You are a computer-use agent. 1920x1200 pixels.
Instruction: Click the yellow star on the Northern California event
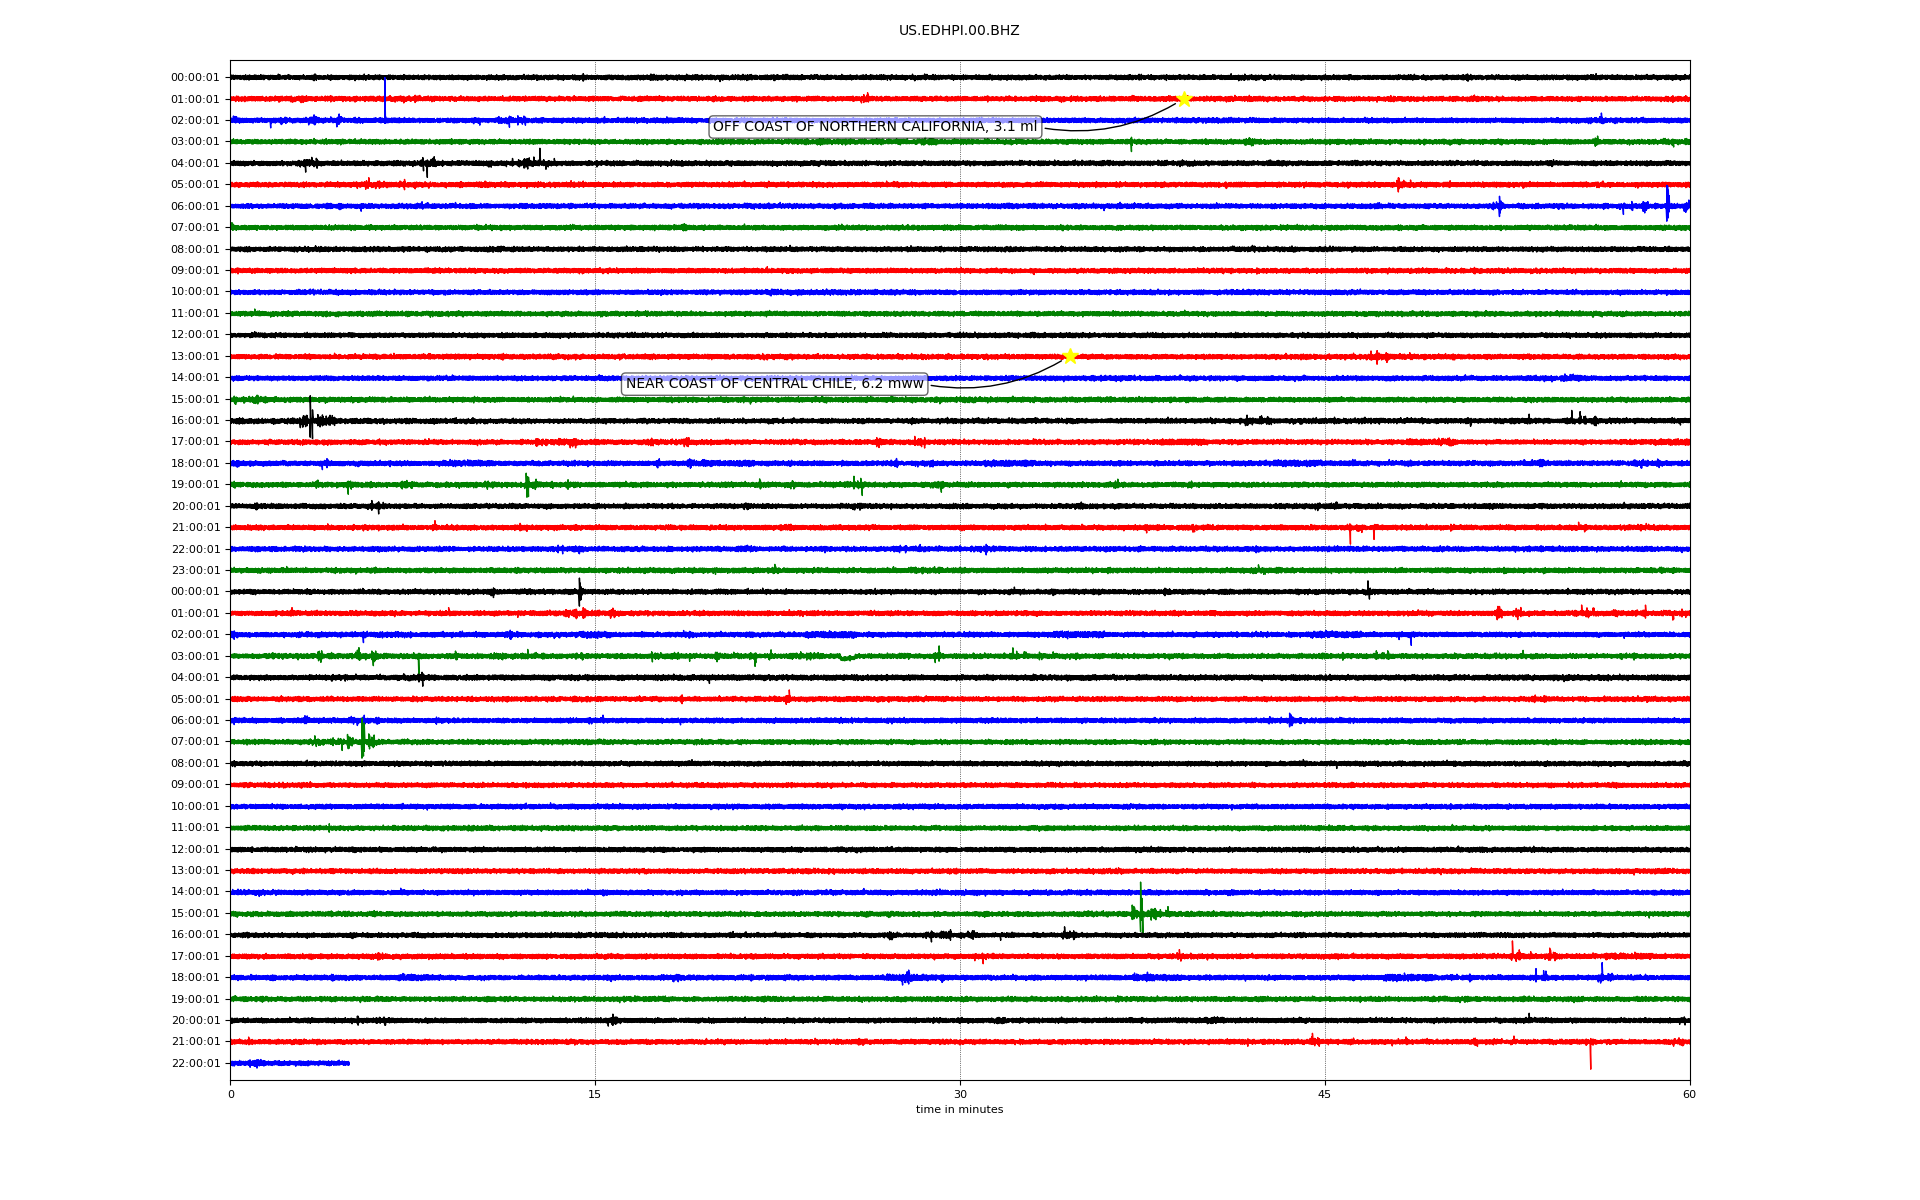point(1184,99)
